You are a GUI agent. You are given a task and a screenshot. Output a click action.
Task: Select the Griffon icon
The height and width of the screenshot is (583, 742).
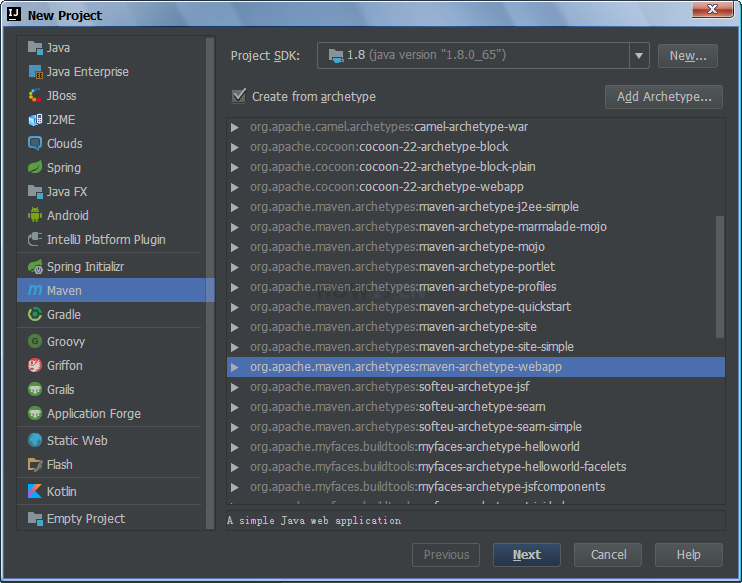[x=35, y=365]
